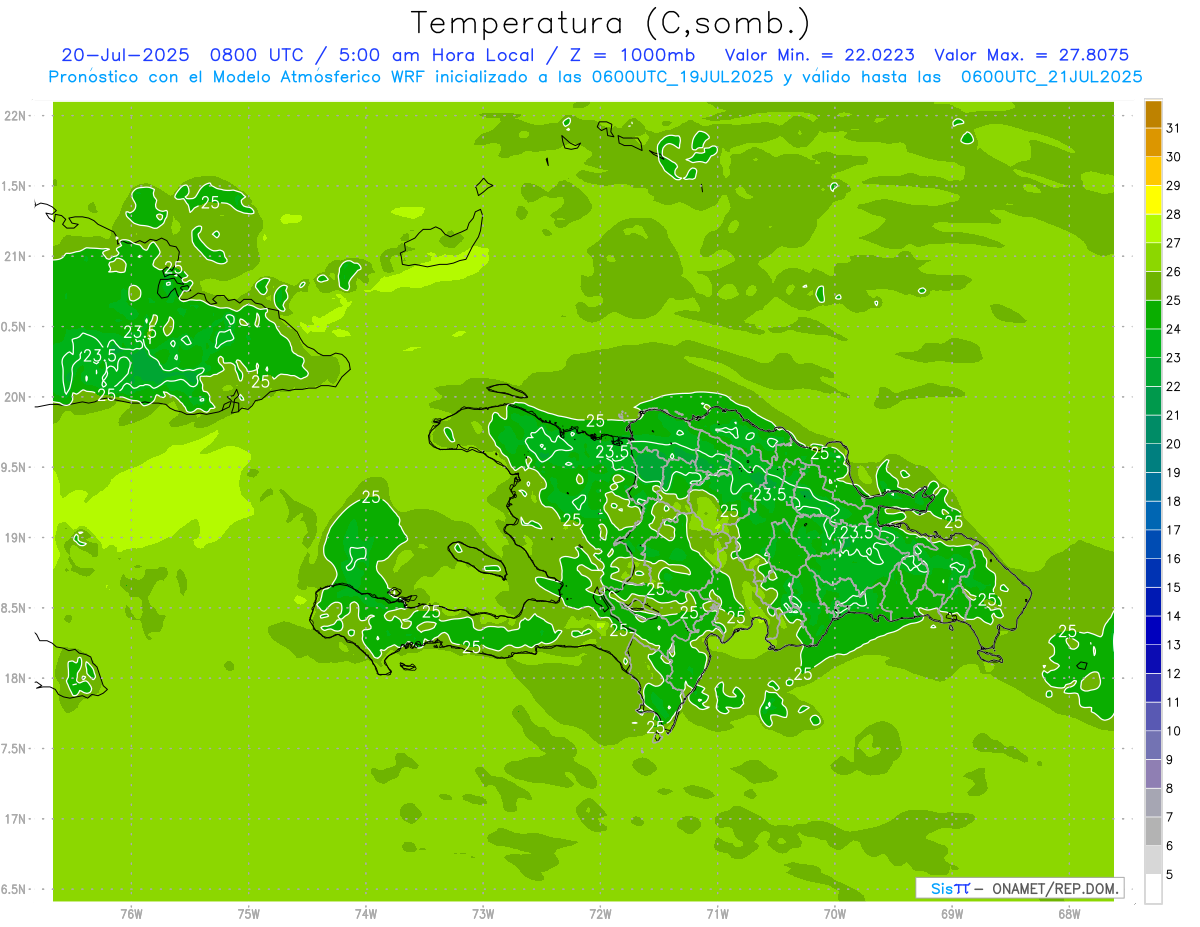Click the '71W' longitude axis label
The height and width of the screenshot is (927, 1200).
click(718, 914)
